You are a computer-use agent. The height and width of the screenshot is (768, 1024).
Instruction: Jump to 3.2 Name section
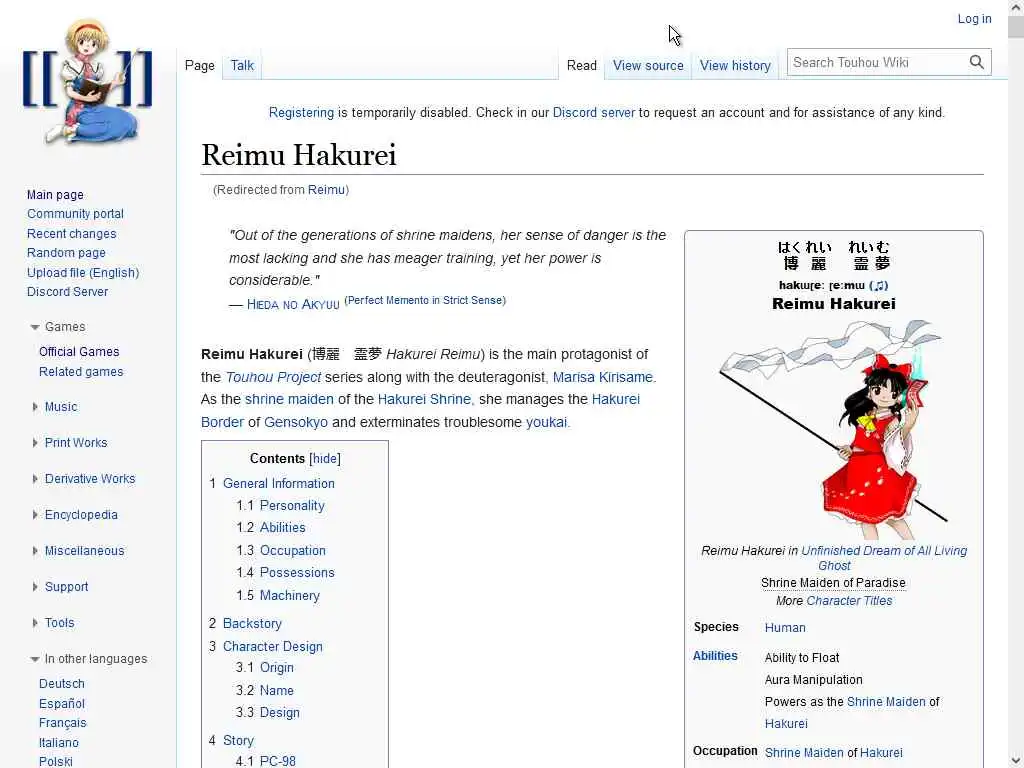click(277, 690)
